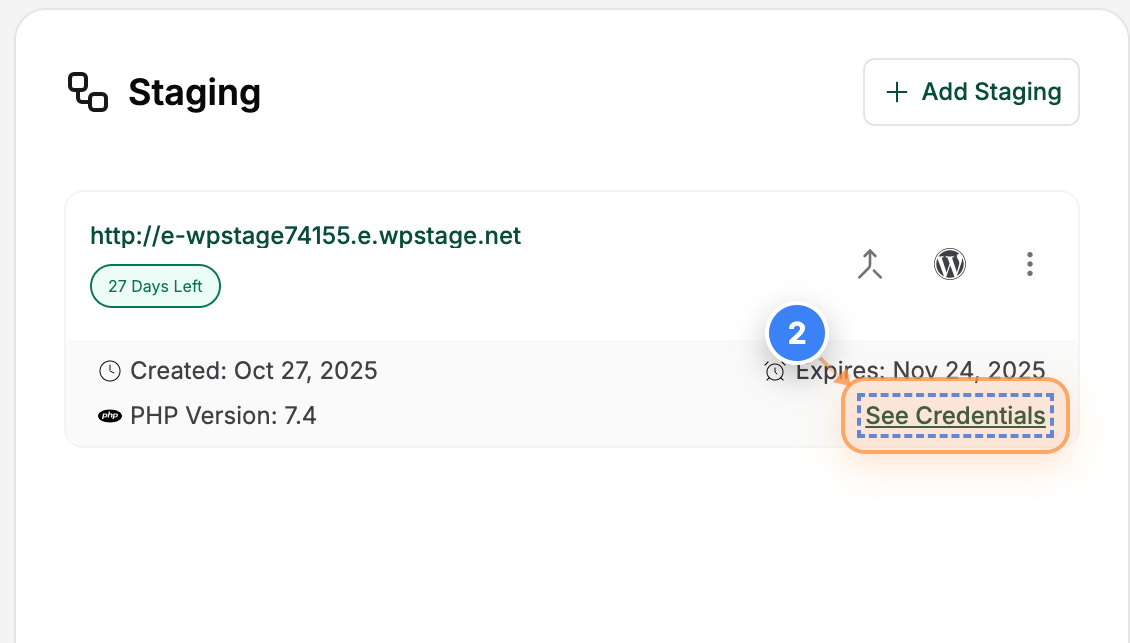
Task: Click the push-to-live merge arrow icon
Action: tap(869, 264)
